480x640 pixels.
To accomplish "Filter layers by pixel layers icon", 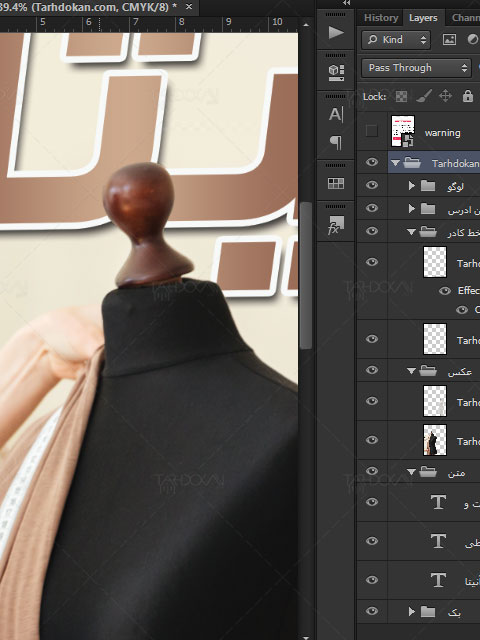I will pyautogui.click(x=449, y=40).
